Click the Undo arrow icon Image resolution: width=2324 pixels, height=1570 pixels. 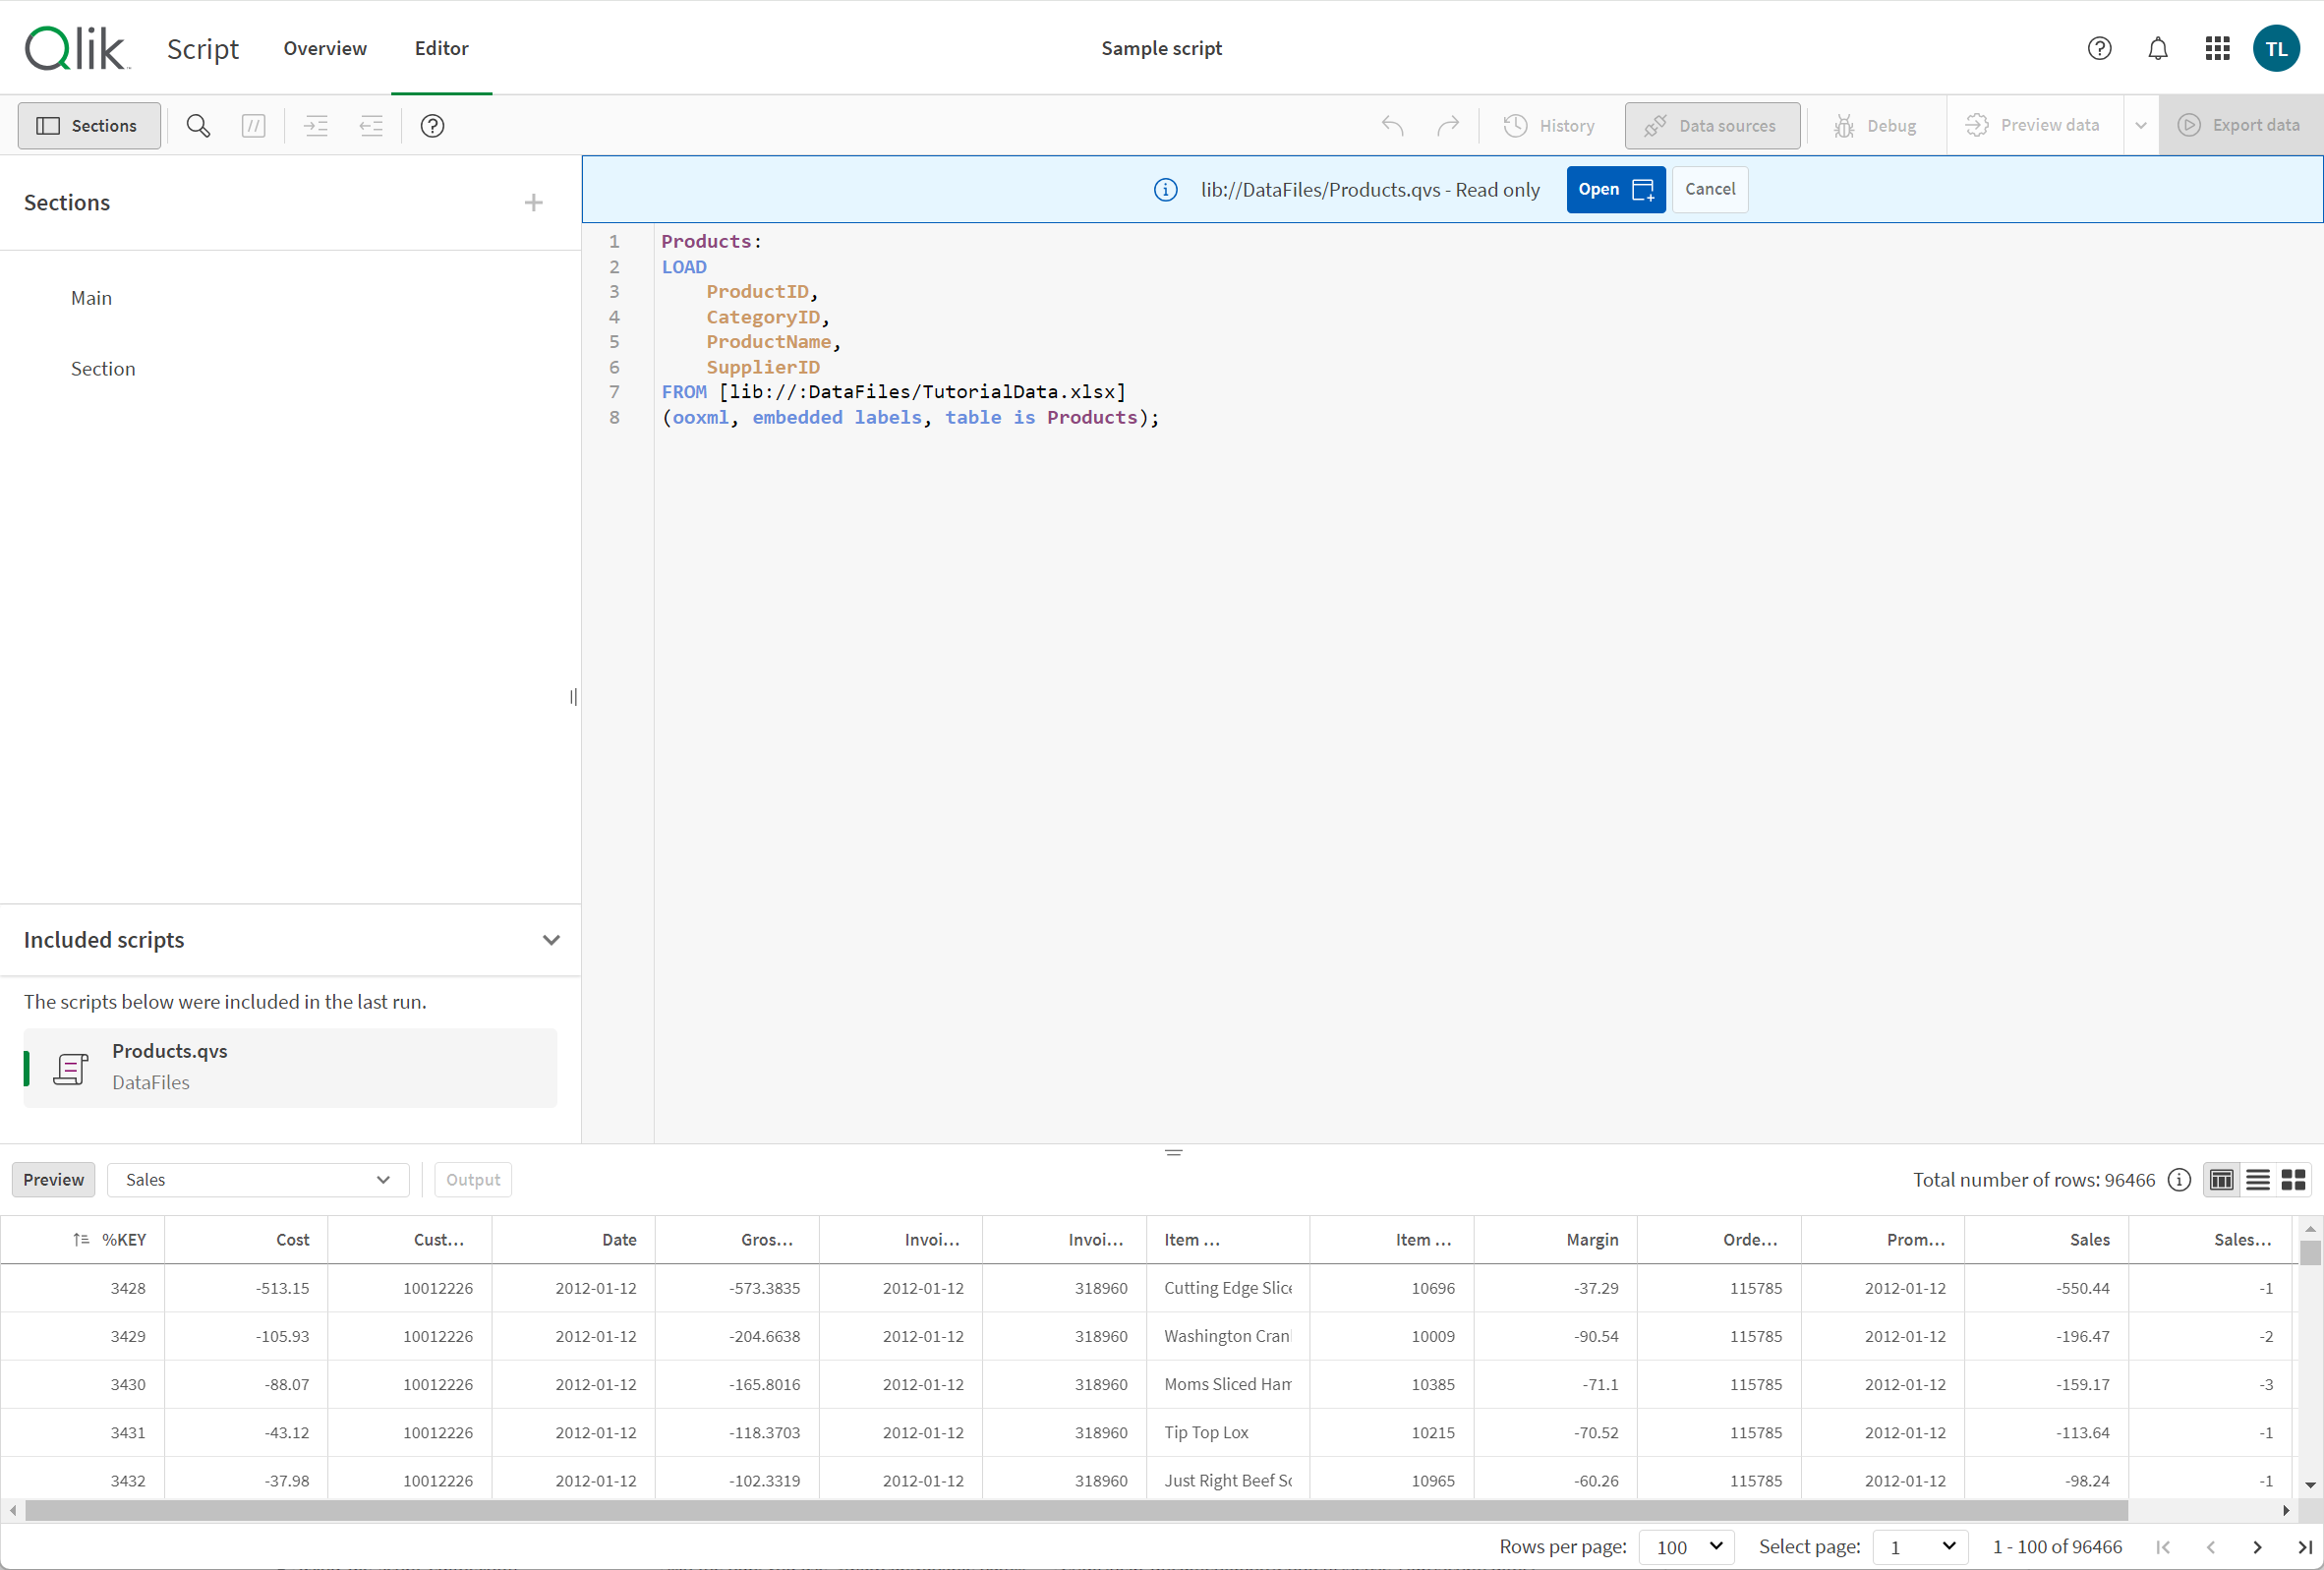1392,125
